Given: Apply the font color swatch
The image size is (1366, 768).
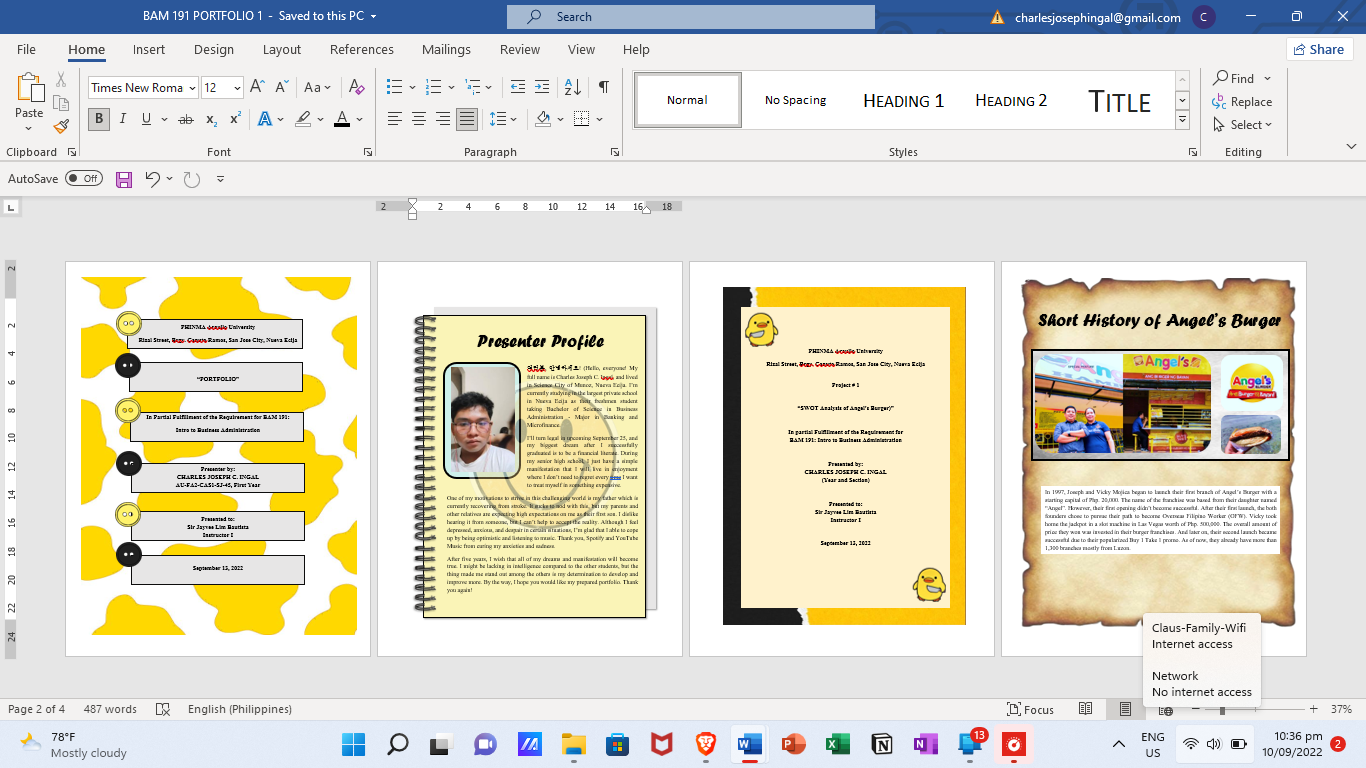Looking at the screenshot, I should [342, 119].
